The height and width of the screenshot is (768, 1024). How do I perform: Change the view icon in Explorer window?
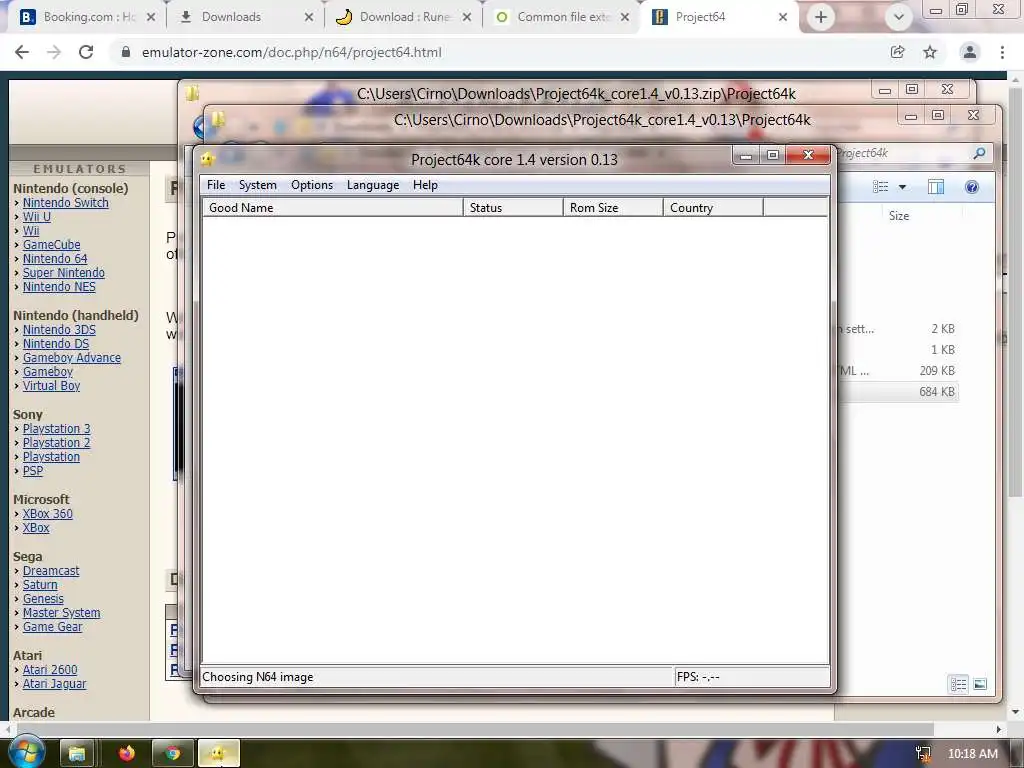[x=880, y=187]
